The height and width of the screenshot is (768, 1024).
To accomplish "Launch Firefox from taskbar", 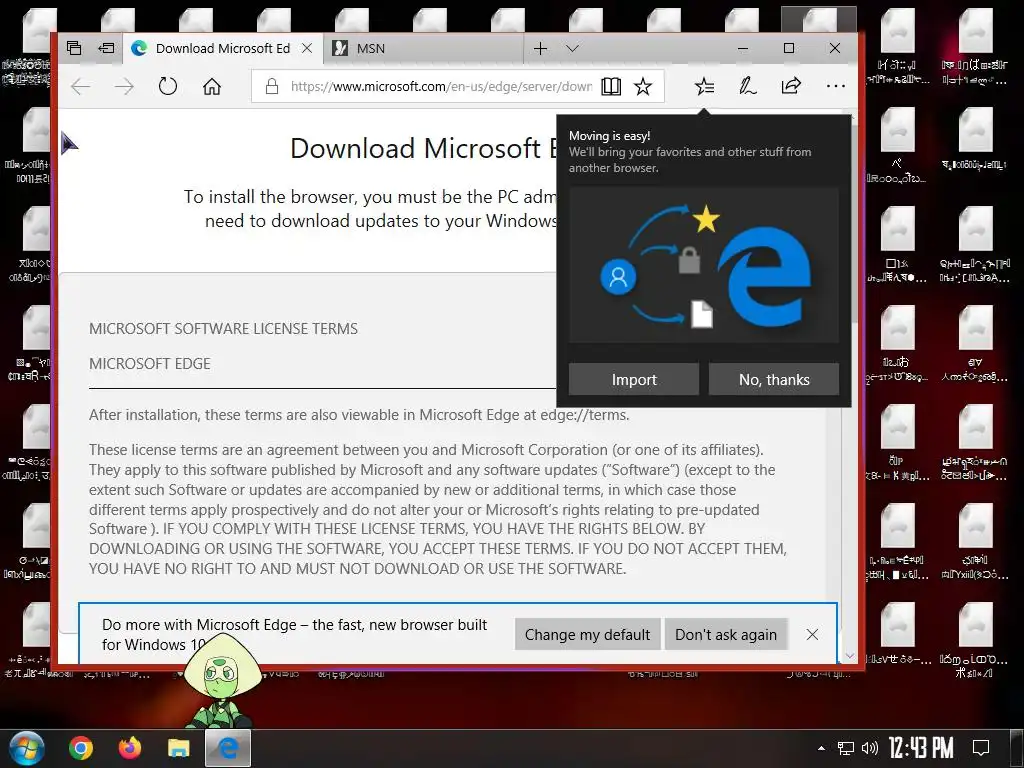I will pos(130,748).
